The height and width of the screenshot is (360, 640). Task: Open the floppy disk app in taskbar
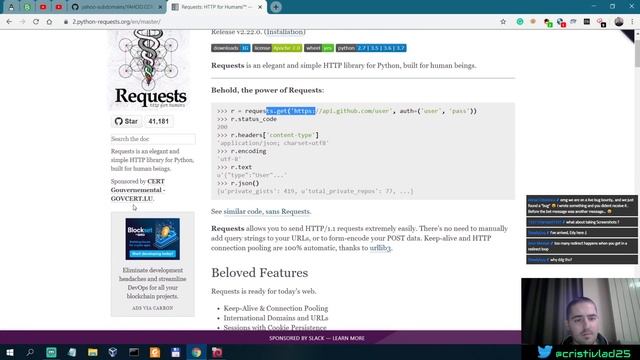(x=176, y=352)
